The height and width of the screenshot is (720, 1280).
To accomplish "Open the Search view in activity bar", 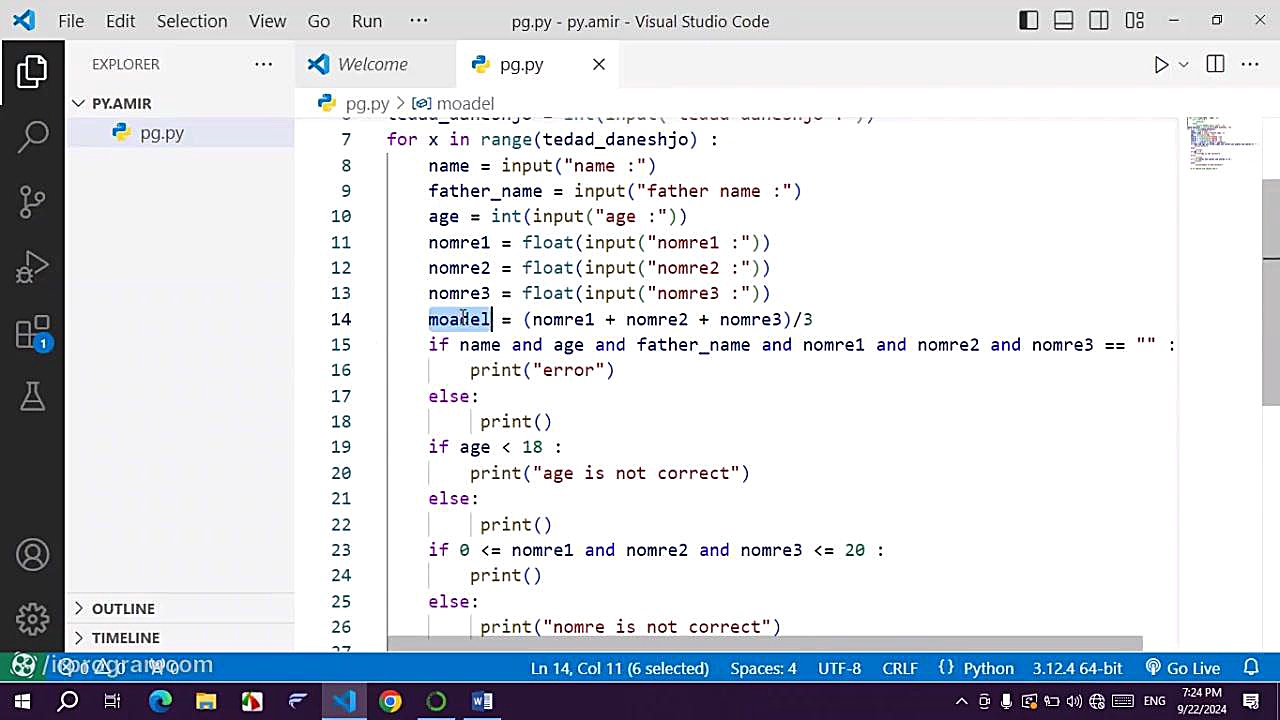I will click(32, 136).
